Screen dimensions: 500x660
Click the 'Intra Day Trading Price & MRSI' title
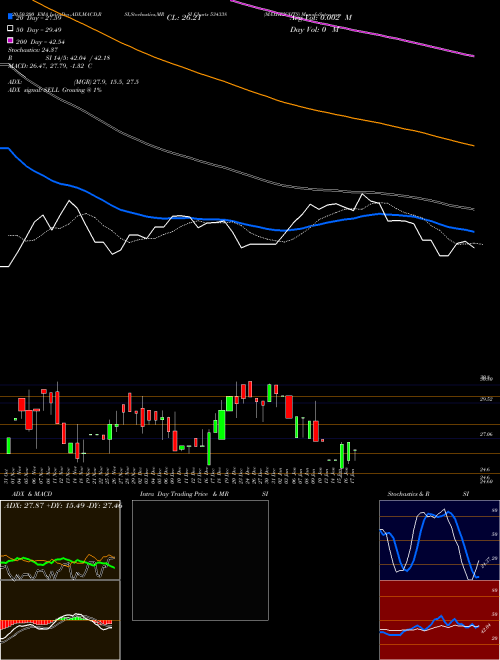point(204,494)
